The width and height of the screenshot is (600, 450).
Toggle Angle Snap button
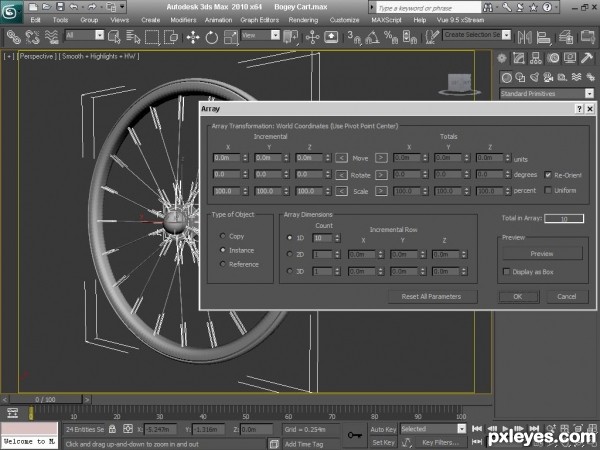coord(372,37)
